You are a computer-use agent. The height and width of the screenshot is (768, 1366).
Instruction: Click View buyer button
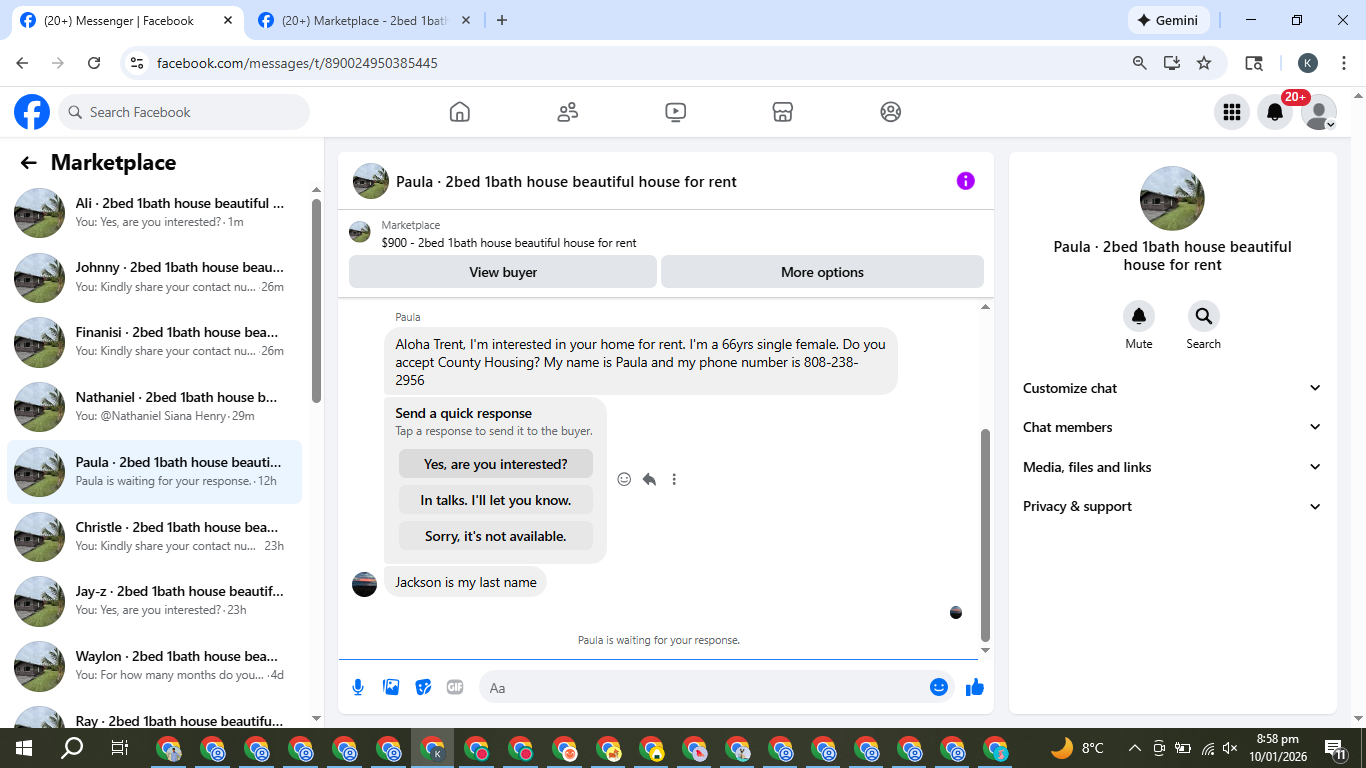[503, 272]
